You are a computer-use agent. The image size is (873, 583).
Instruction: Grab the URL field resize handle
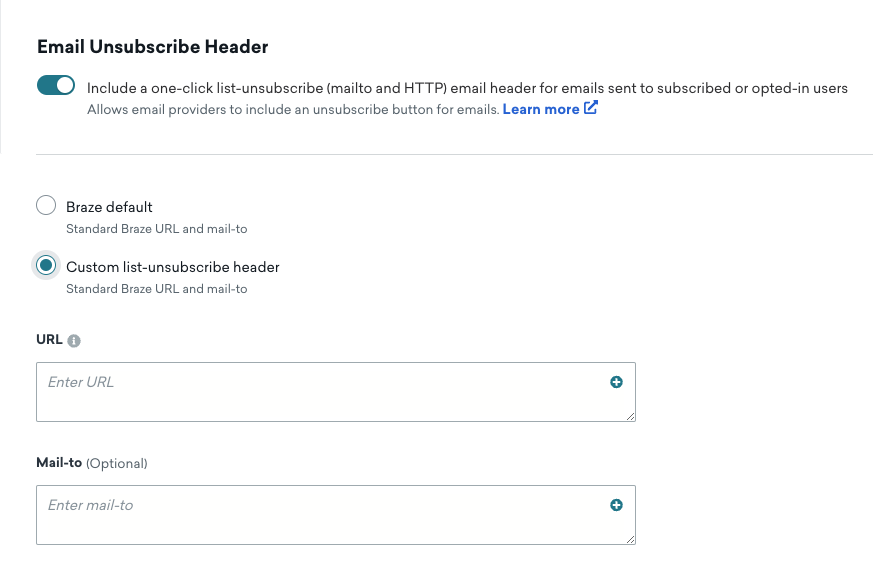(630, 417)
